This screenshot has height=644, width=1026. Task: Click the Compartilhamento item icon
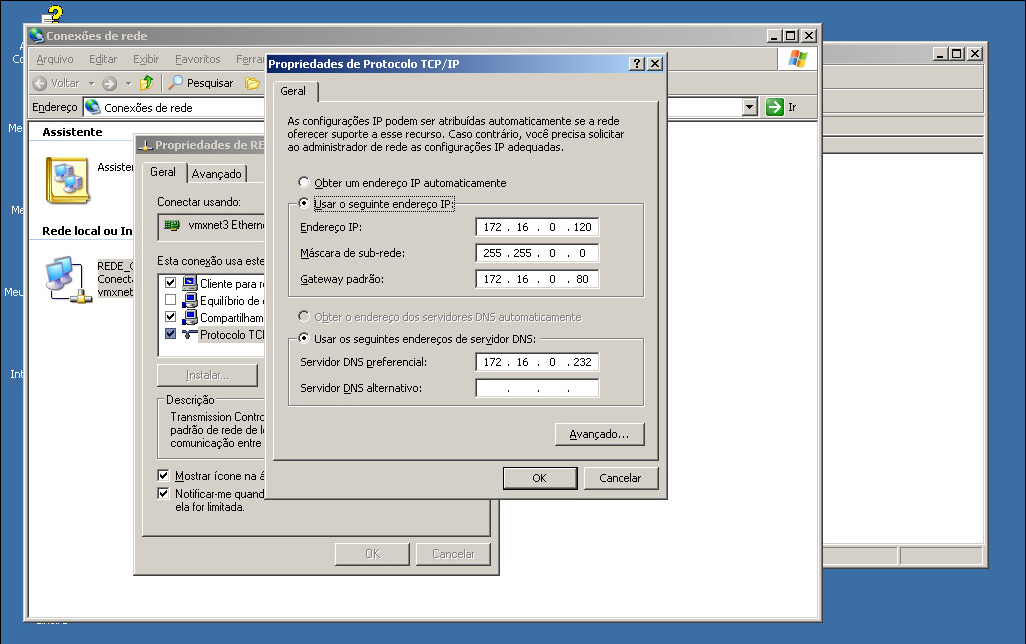[189, 317]
